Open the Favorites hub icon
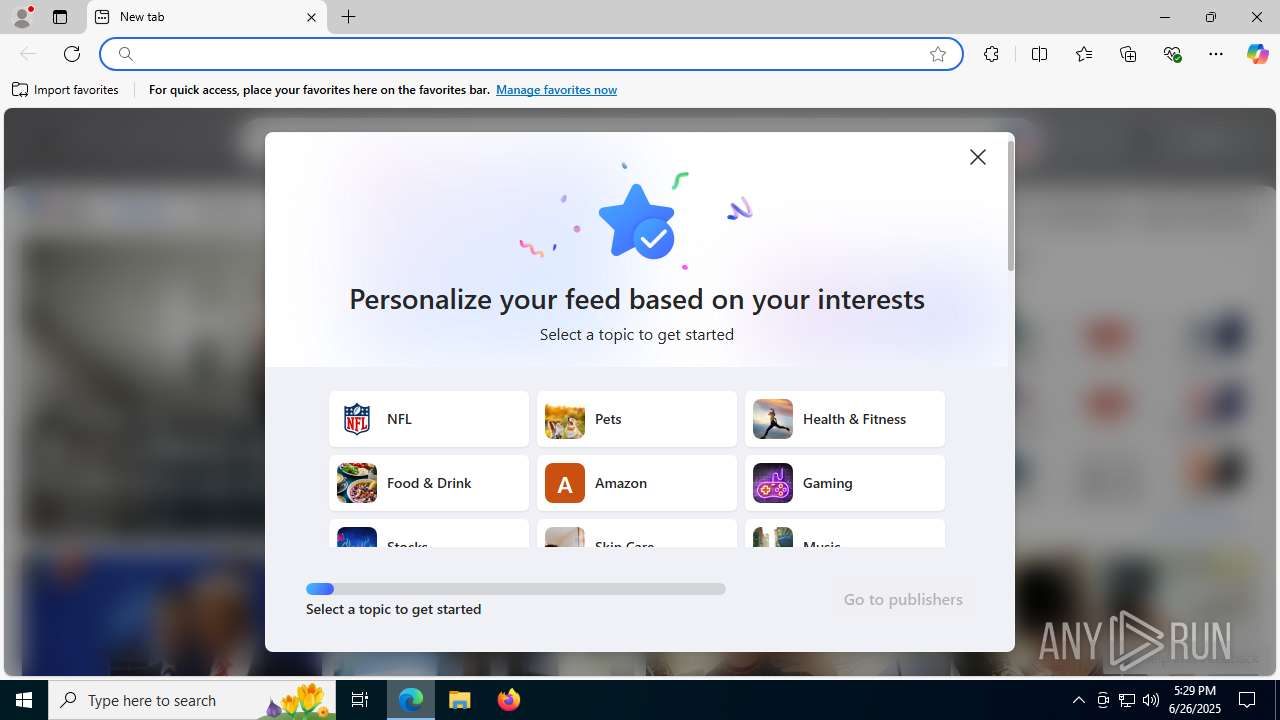Screen dimensions: 1280x720 coord(1084,54)
